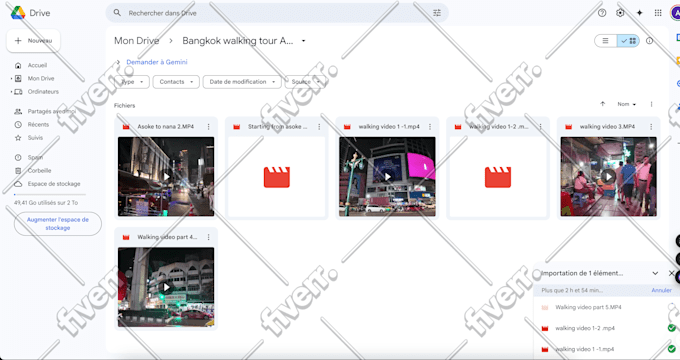Reverse sort direction arrow

point(602,104)
